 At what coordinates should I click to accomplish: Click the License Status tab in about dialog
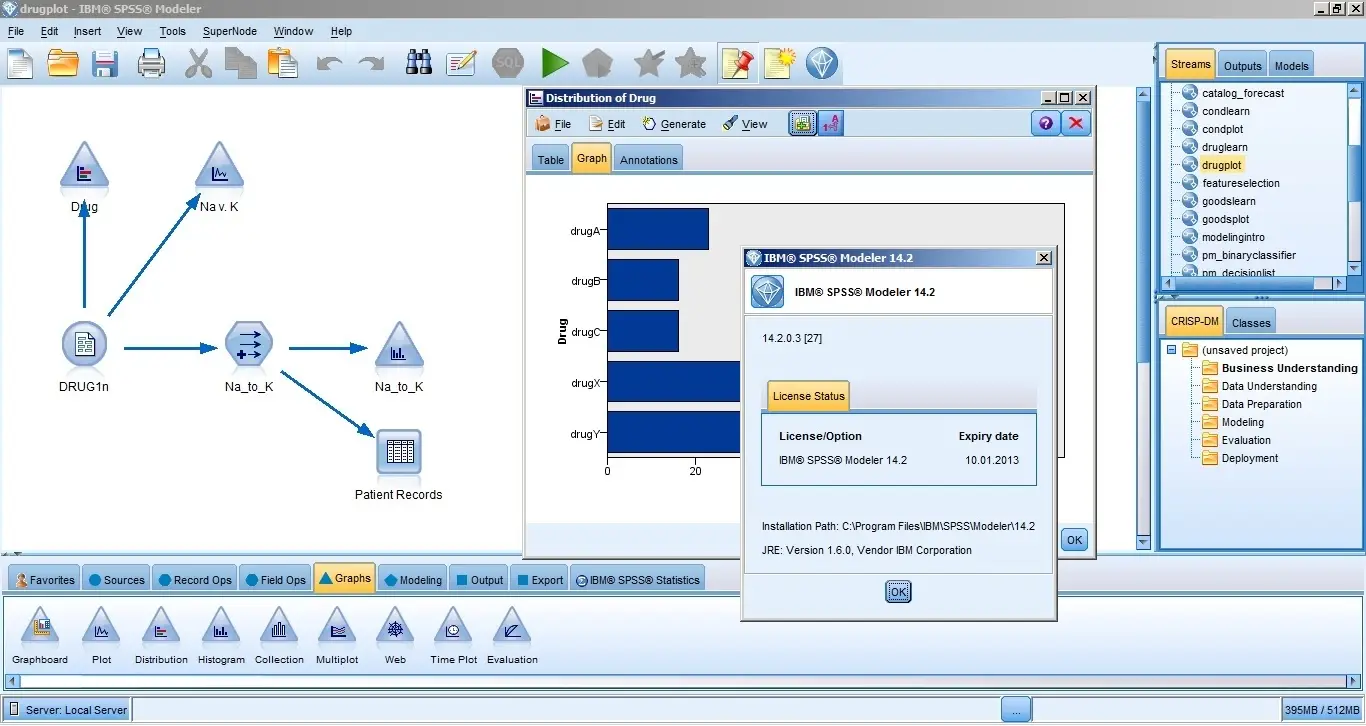point(808,396)
